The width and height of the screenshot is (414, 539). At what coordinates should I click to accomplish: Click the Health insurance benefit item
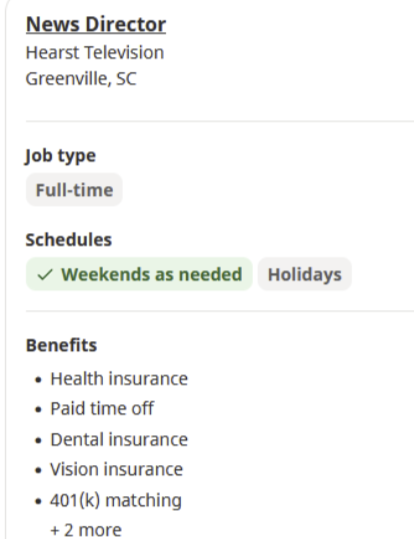tap(119, 378)
